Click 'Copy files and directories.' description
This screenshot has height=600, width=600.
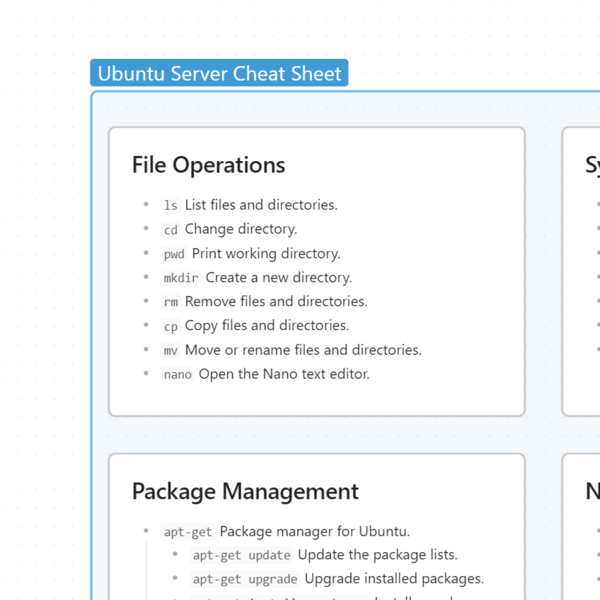click(x=267, y=326)
